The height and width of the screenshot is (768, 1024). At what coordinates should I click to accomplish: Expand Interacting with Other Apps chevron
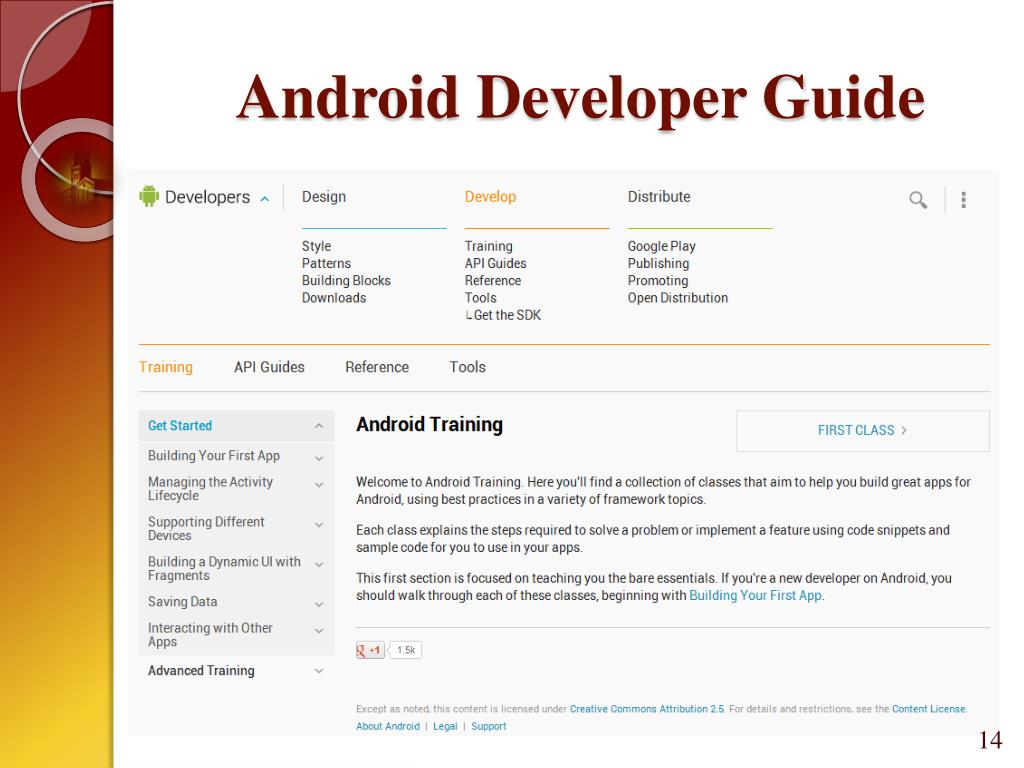[319, 631]
